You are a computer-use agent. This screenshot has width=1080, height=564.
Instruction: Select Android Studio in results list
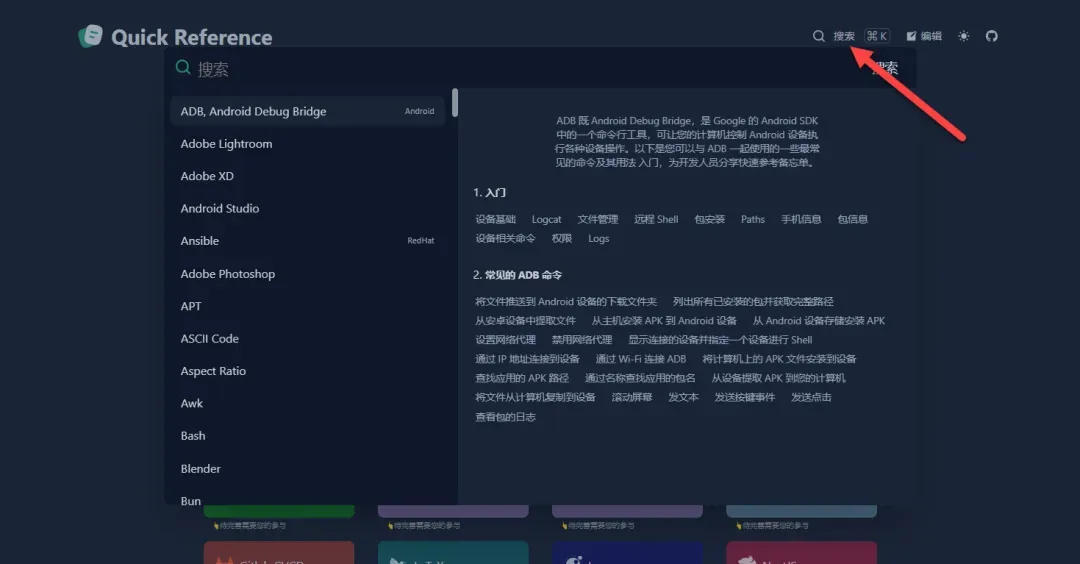(307, 208)
